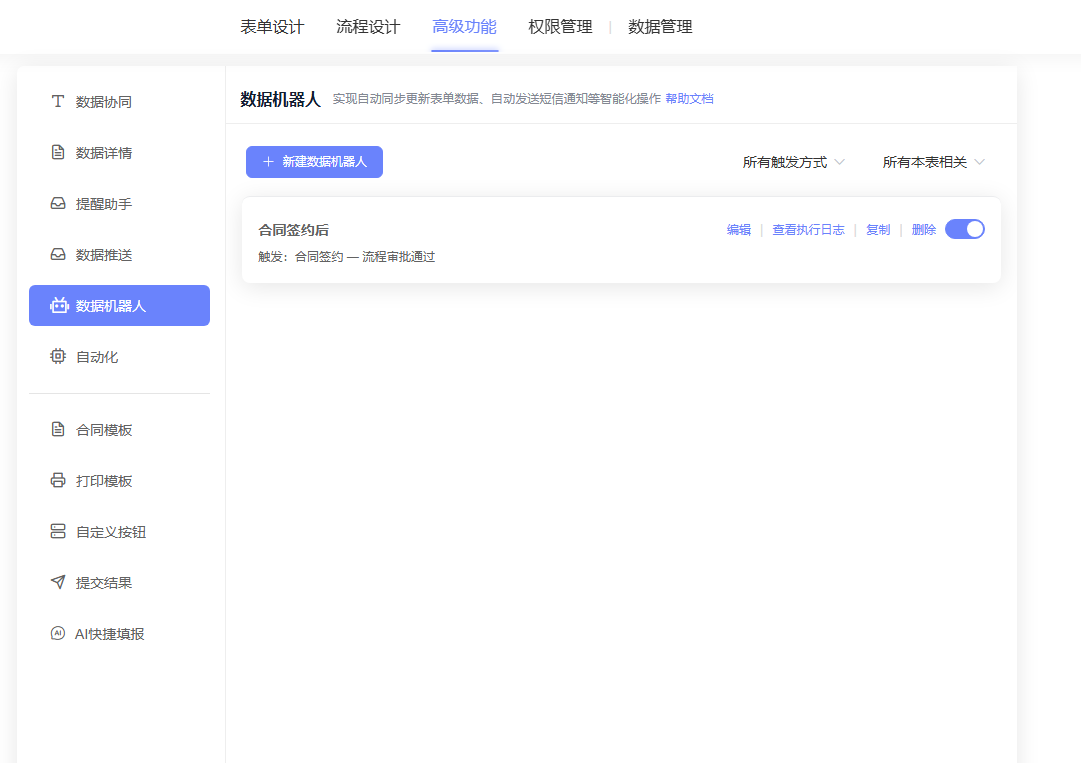Click the 数据详情 document icon
This screenshot has height=763, width=1081.
tap(58, 153)
